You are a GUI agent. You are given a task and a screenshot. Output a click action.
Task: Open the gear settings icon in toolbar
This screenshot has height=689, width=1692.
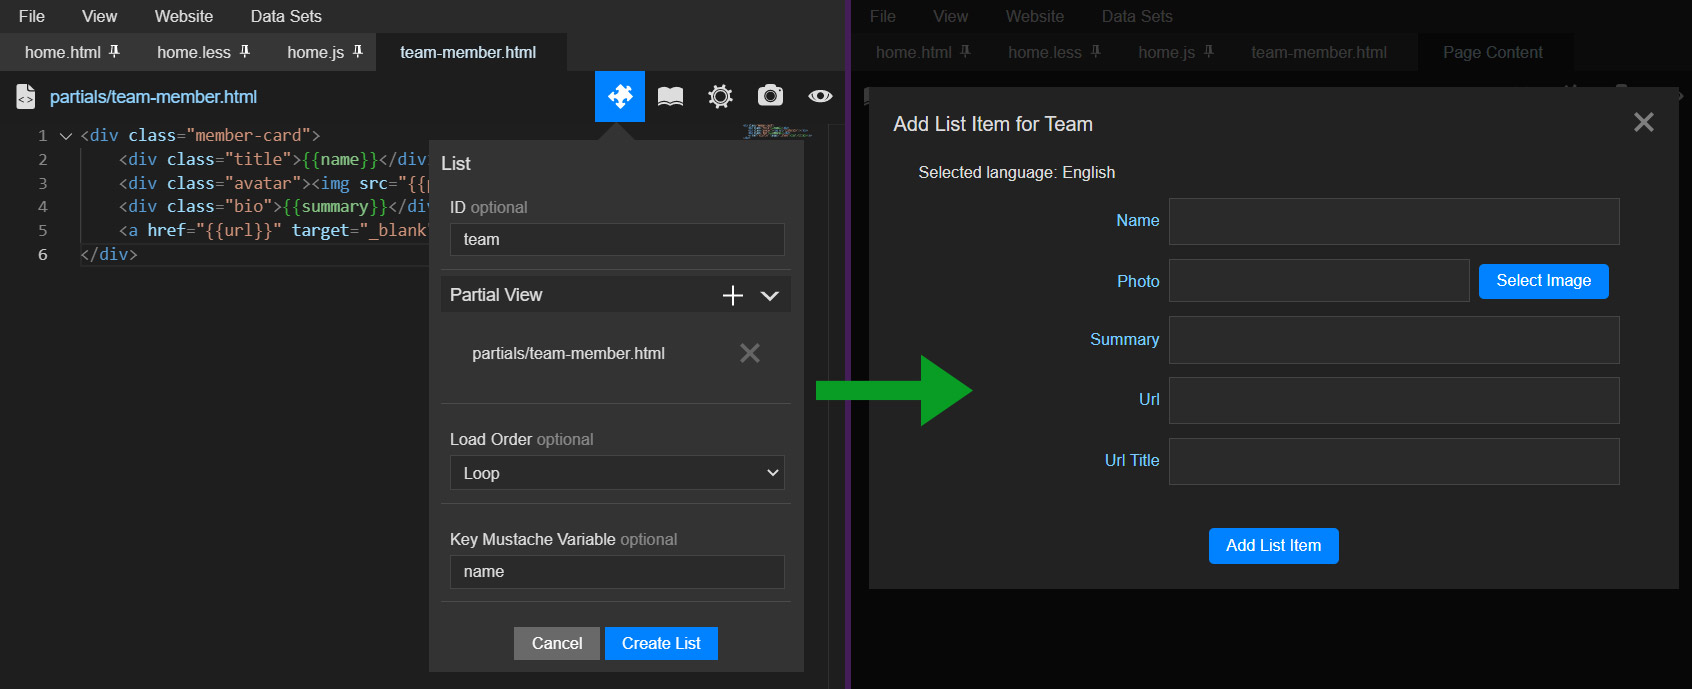(x=720, y=96)
